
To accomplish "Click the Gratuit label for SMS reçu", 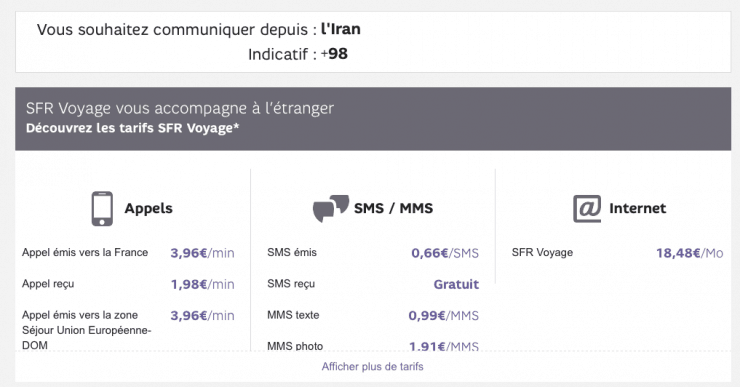I will pos(456,284).
